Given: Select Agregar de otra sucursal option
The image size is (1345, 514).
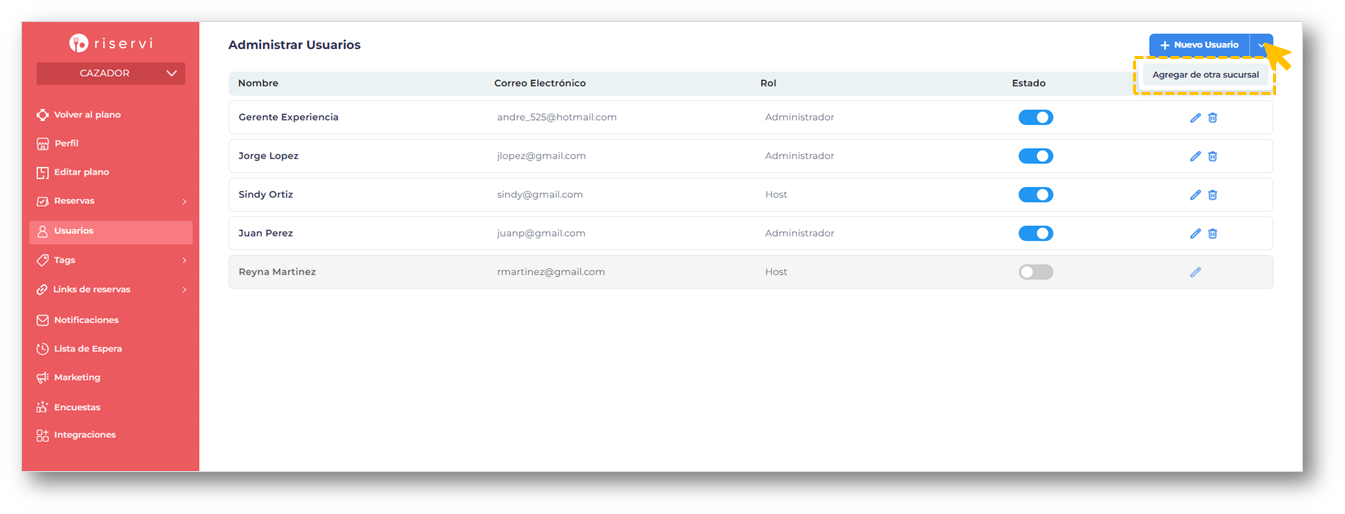Looking at the screenshot, I should (x=1205, y=75).
